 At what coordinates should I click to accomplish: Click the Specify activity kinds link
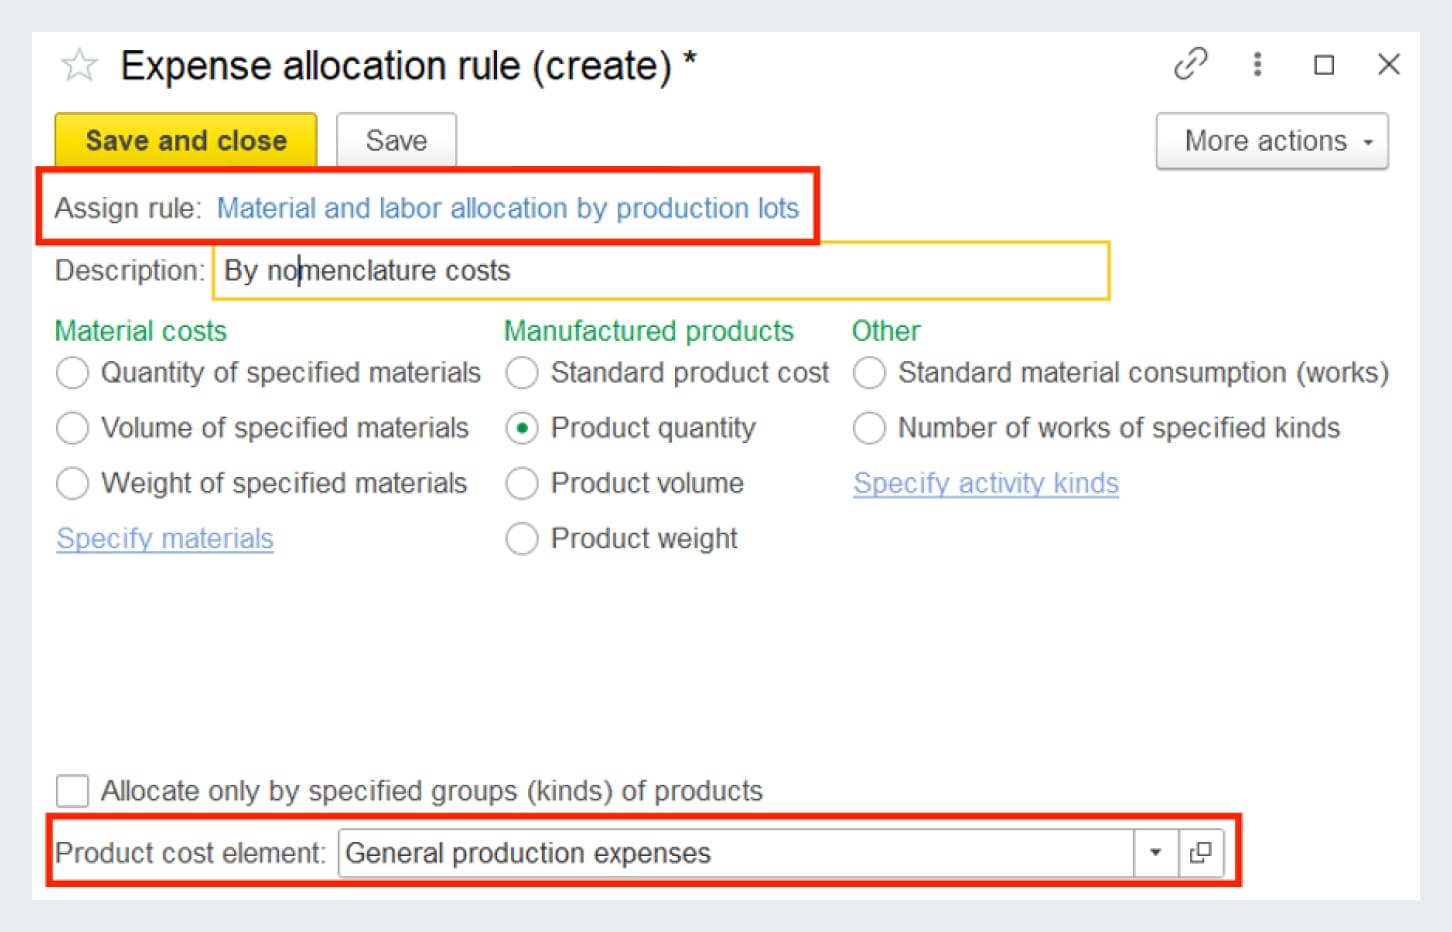point(985,484)
